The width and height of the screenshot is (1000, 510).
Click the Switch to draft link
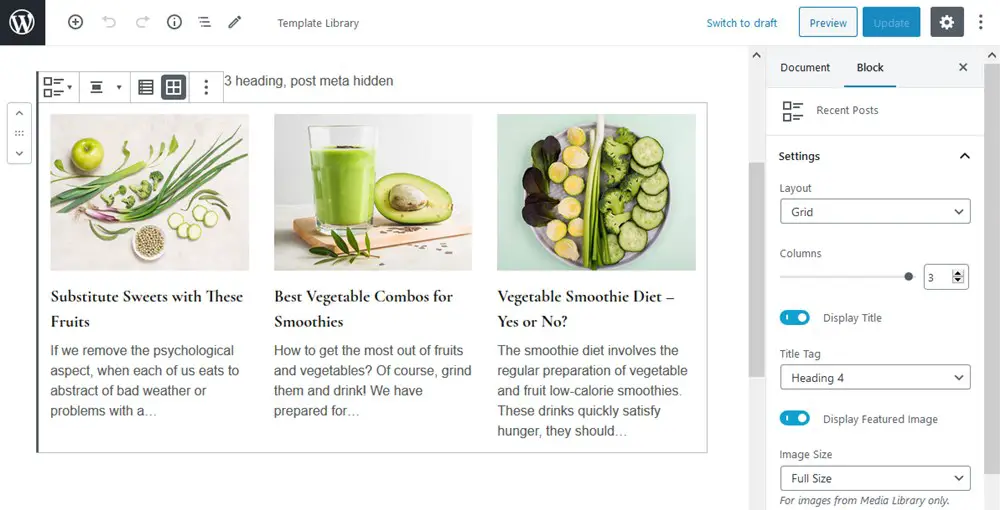coord(741,23)
